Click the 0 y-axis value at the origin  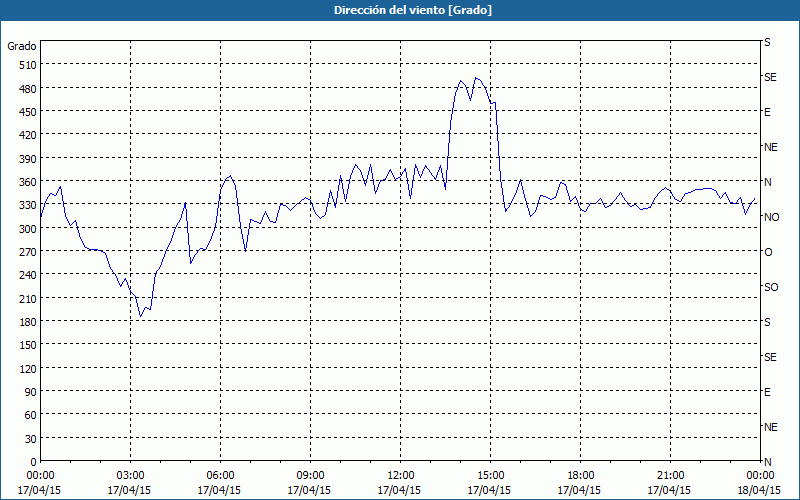tap(34, 462)
